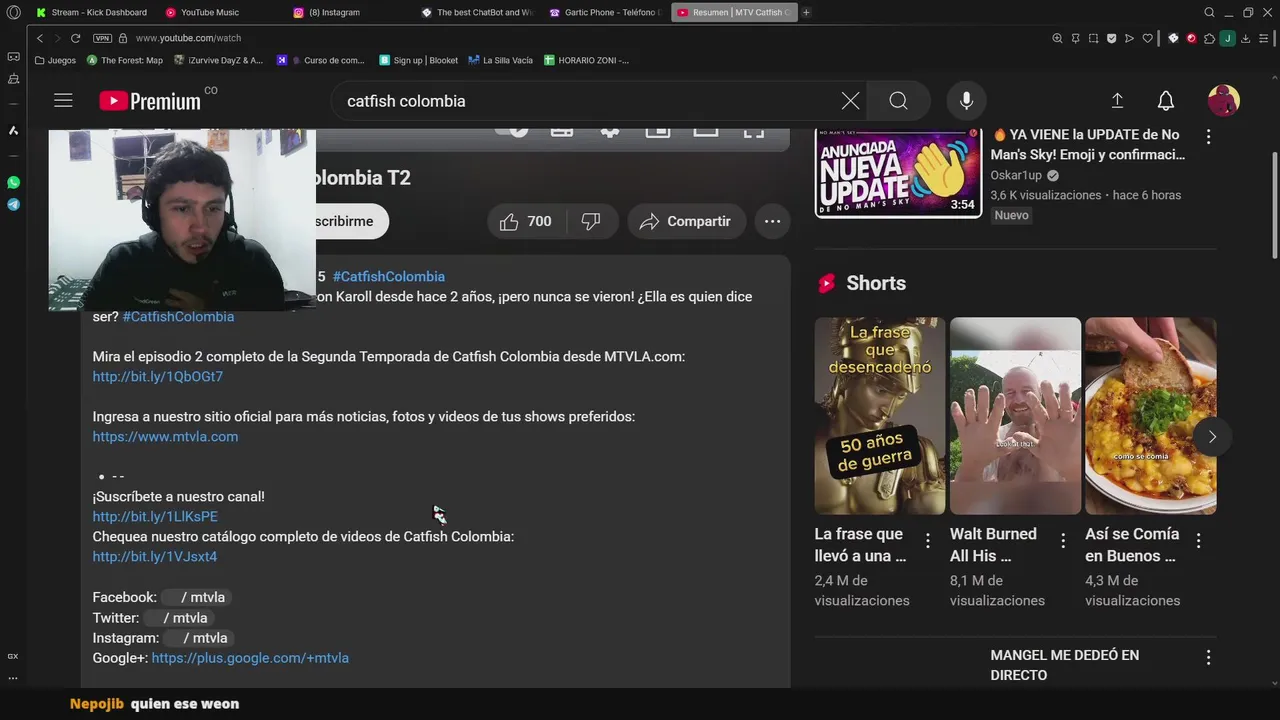Open the zoom magnifier in address bar

[x=1057, y=38]
